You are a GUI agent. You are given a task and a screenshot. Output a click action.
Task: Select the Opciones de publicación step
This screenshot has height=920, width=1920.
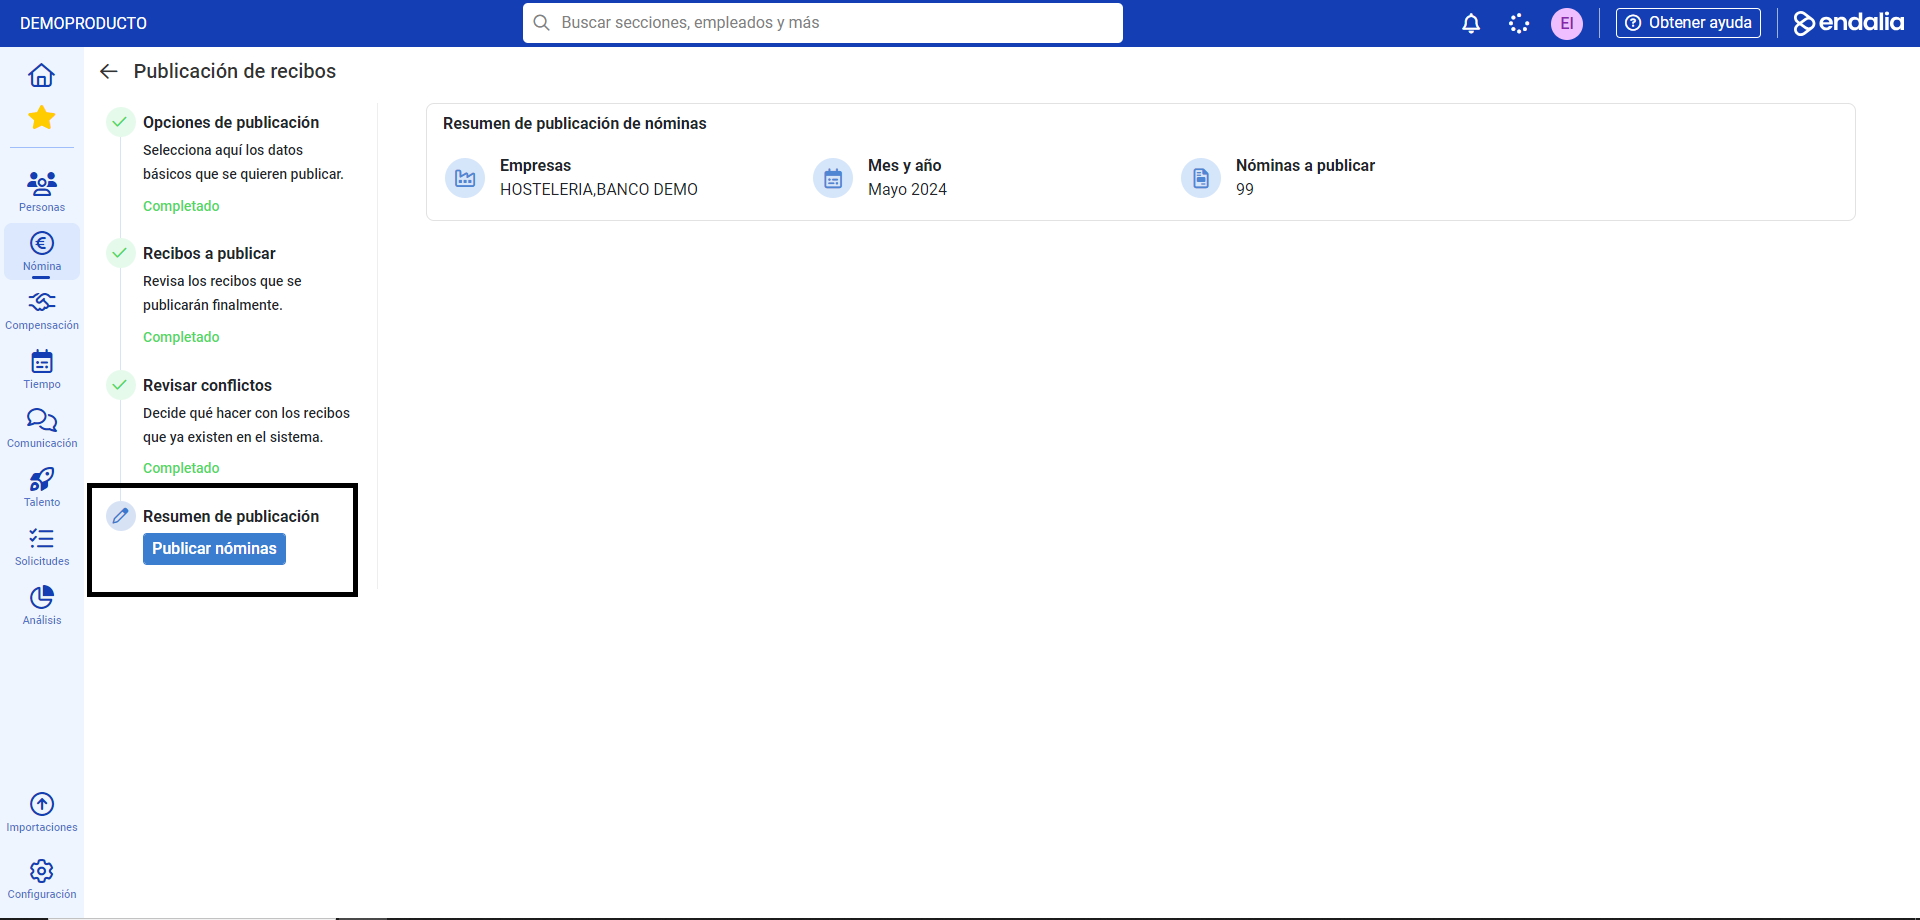tap(231, 122)
